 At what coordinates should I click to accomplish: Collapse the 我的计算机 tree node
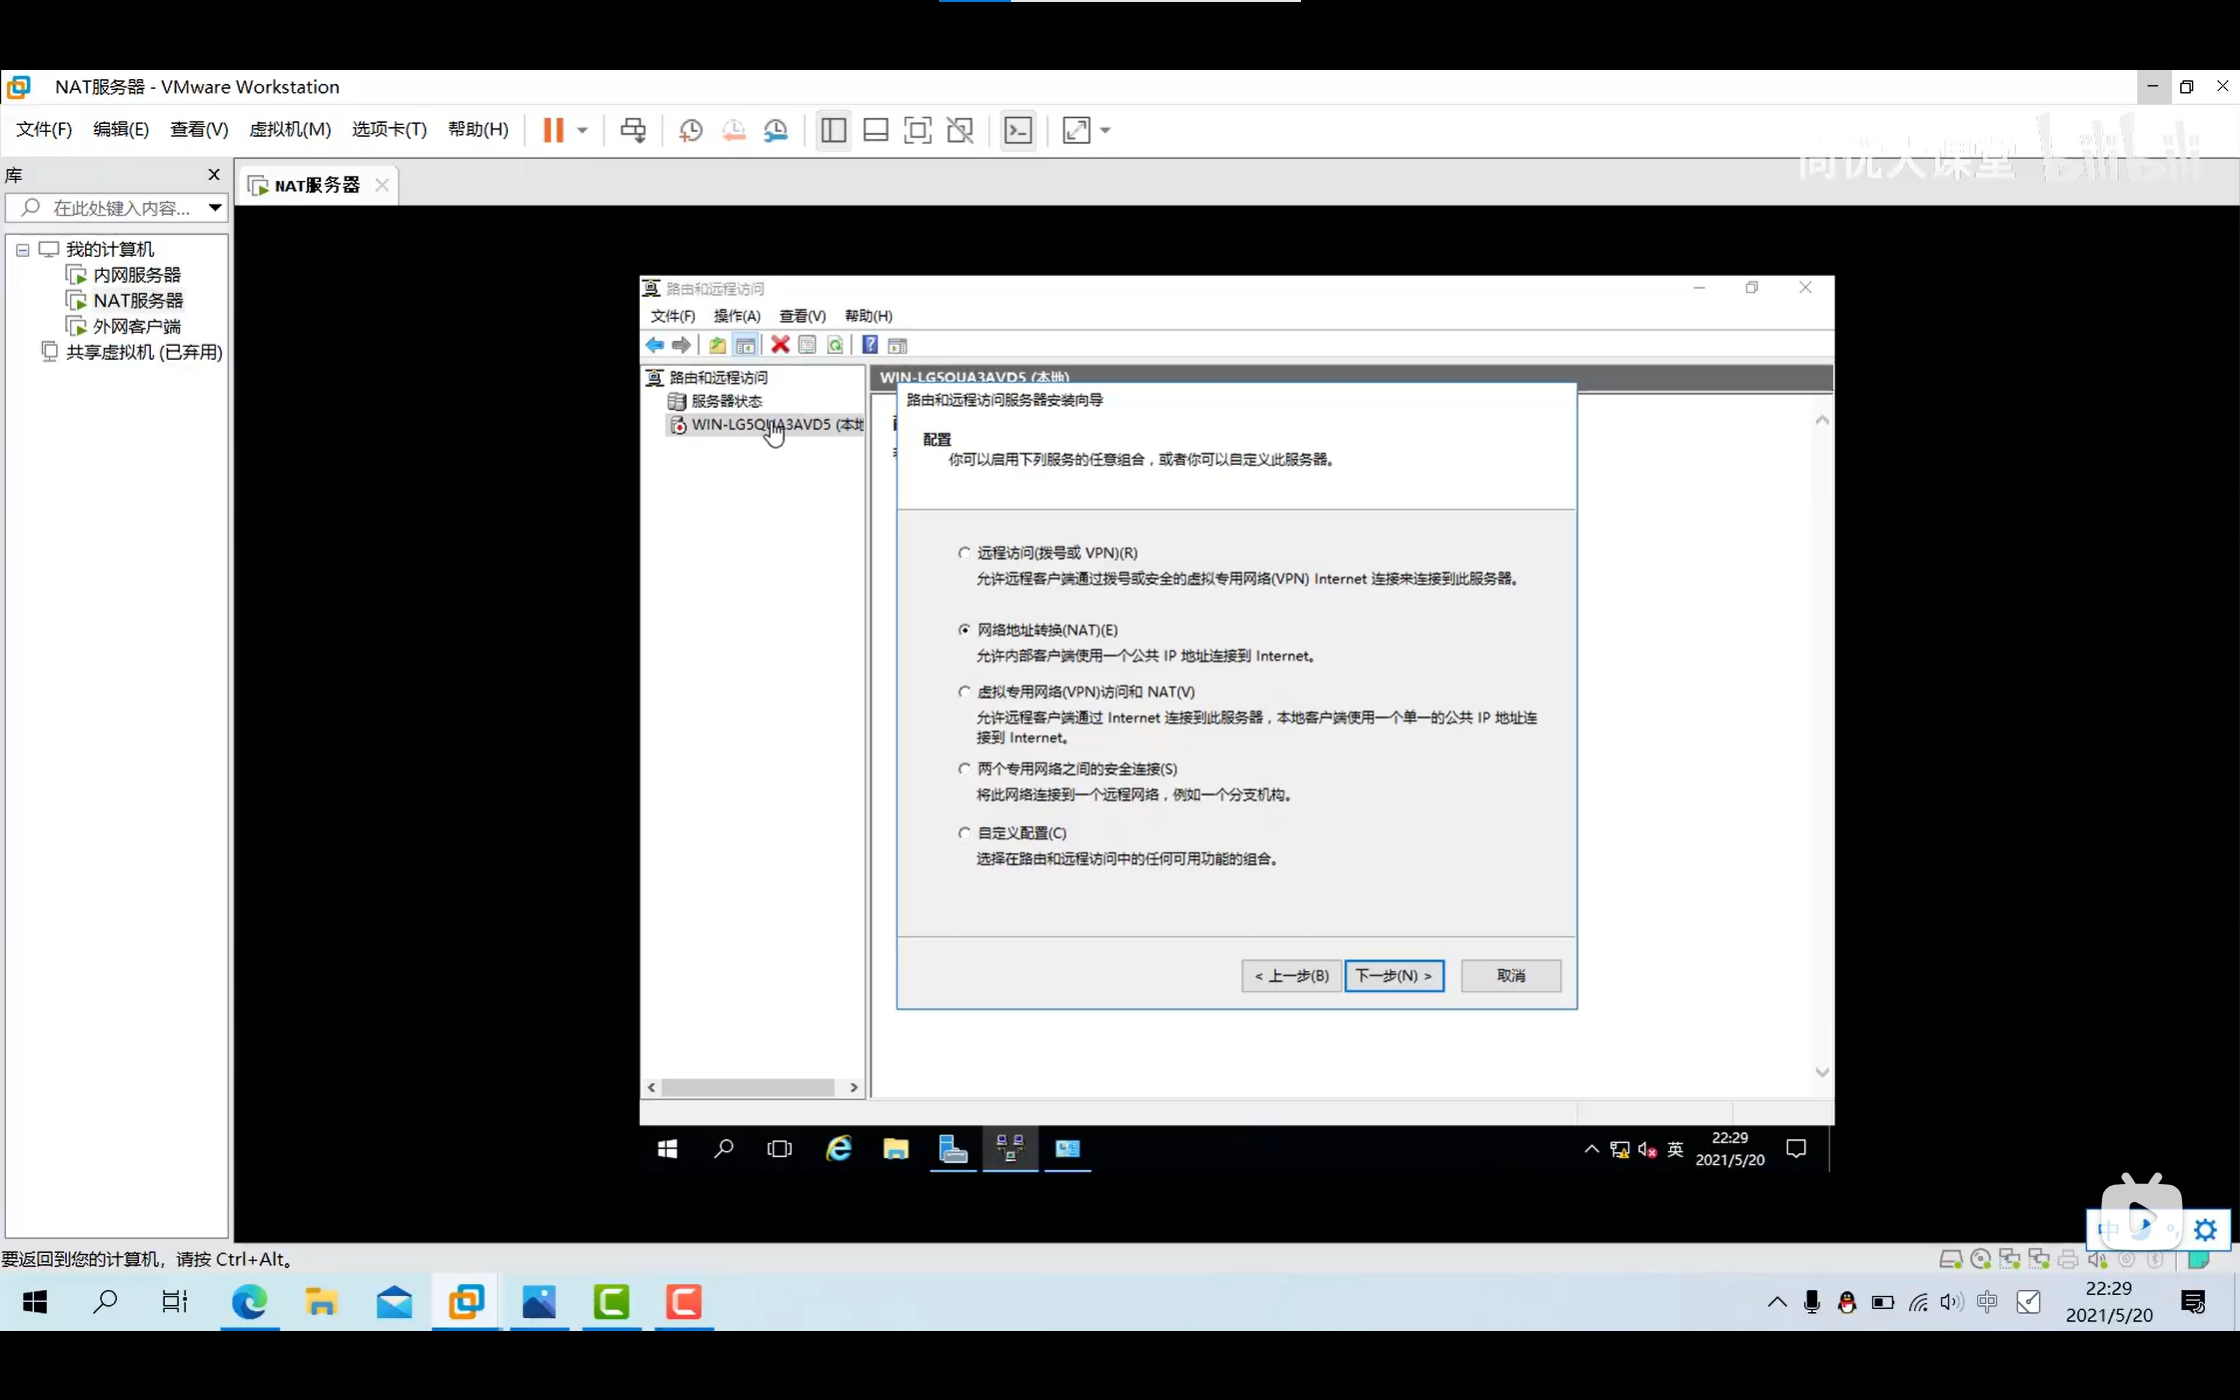(23, 250)
